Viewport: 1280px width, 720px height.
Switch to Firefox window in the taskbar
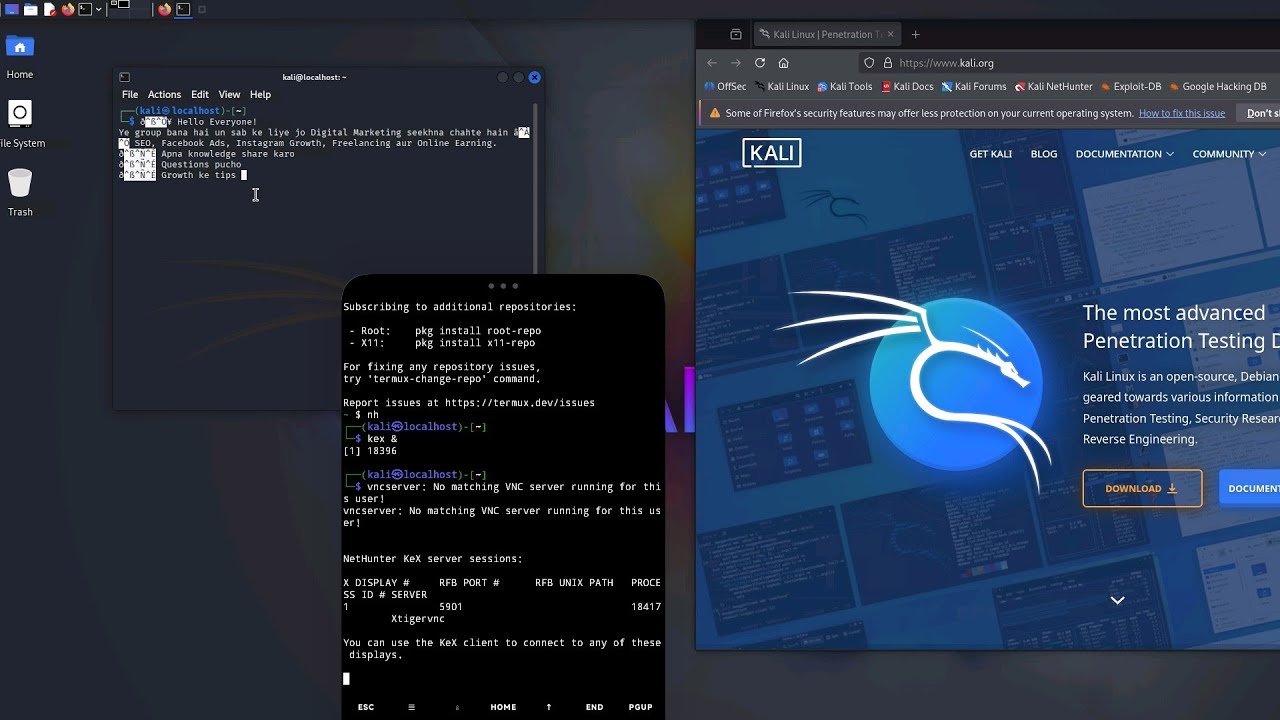(164, 9)
